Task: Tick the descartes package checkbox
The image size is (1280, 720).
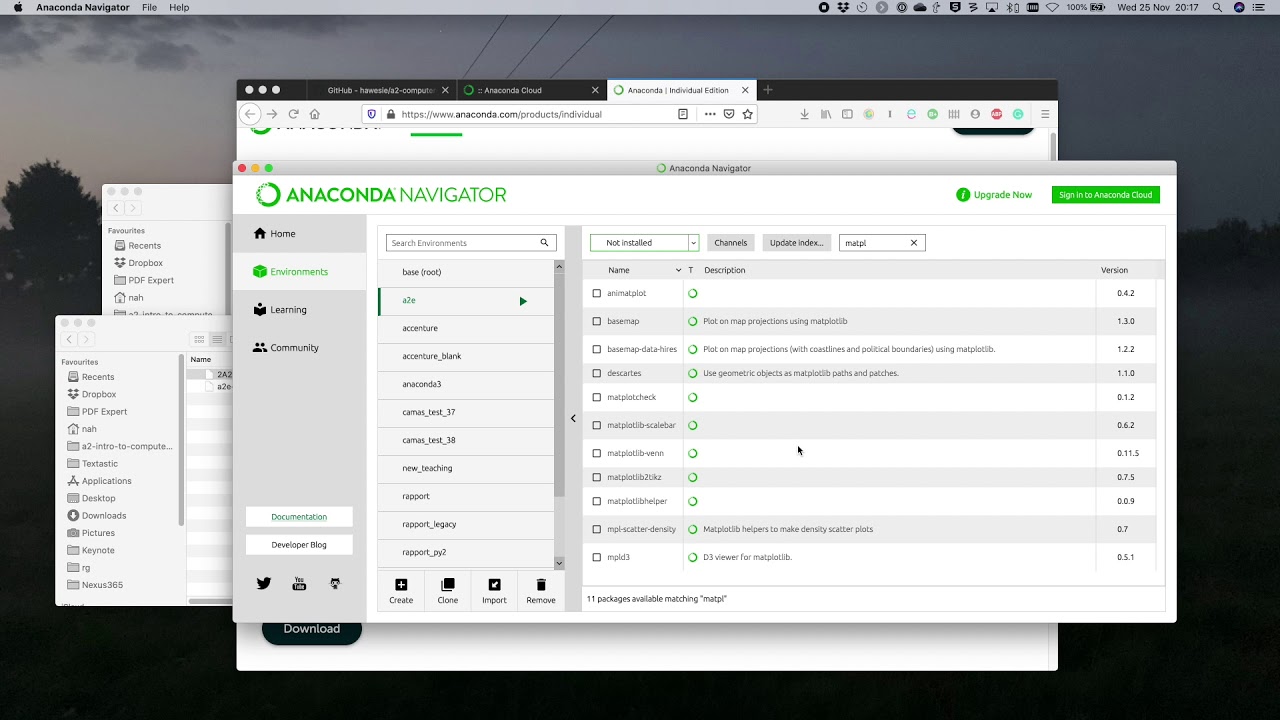Action: click(597, 373)
